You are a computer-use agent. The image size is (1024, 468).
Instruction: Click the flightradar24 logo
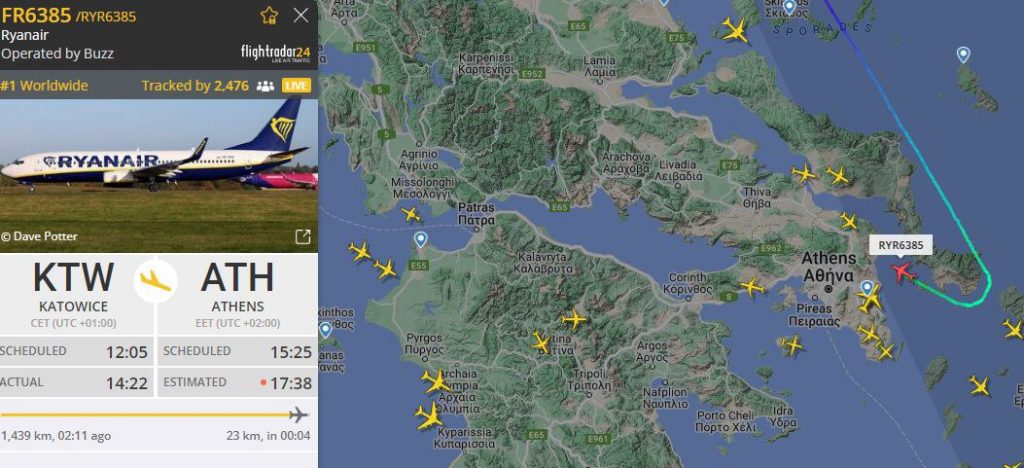tap(275, 53)
